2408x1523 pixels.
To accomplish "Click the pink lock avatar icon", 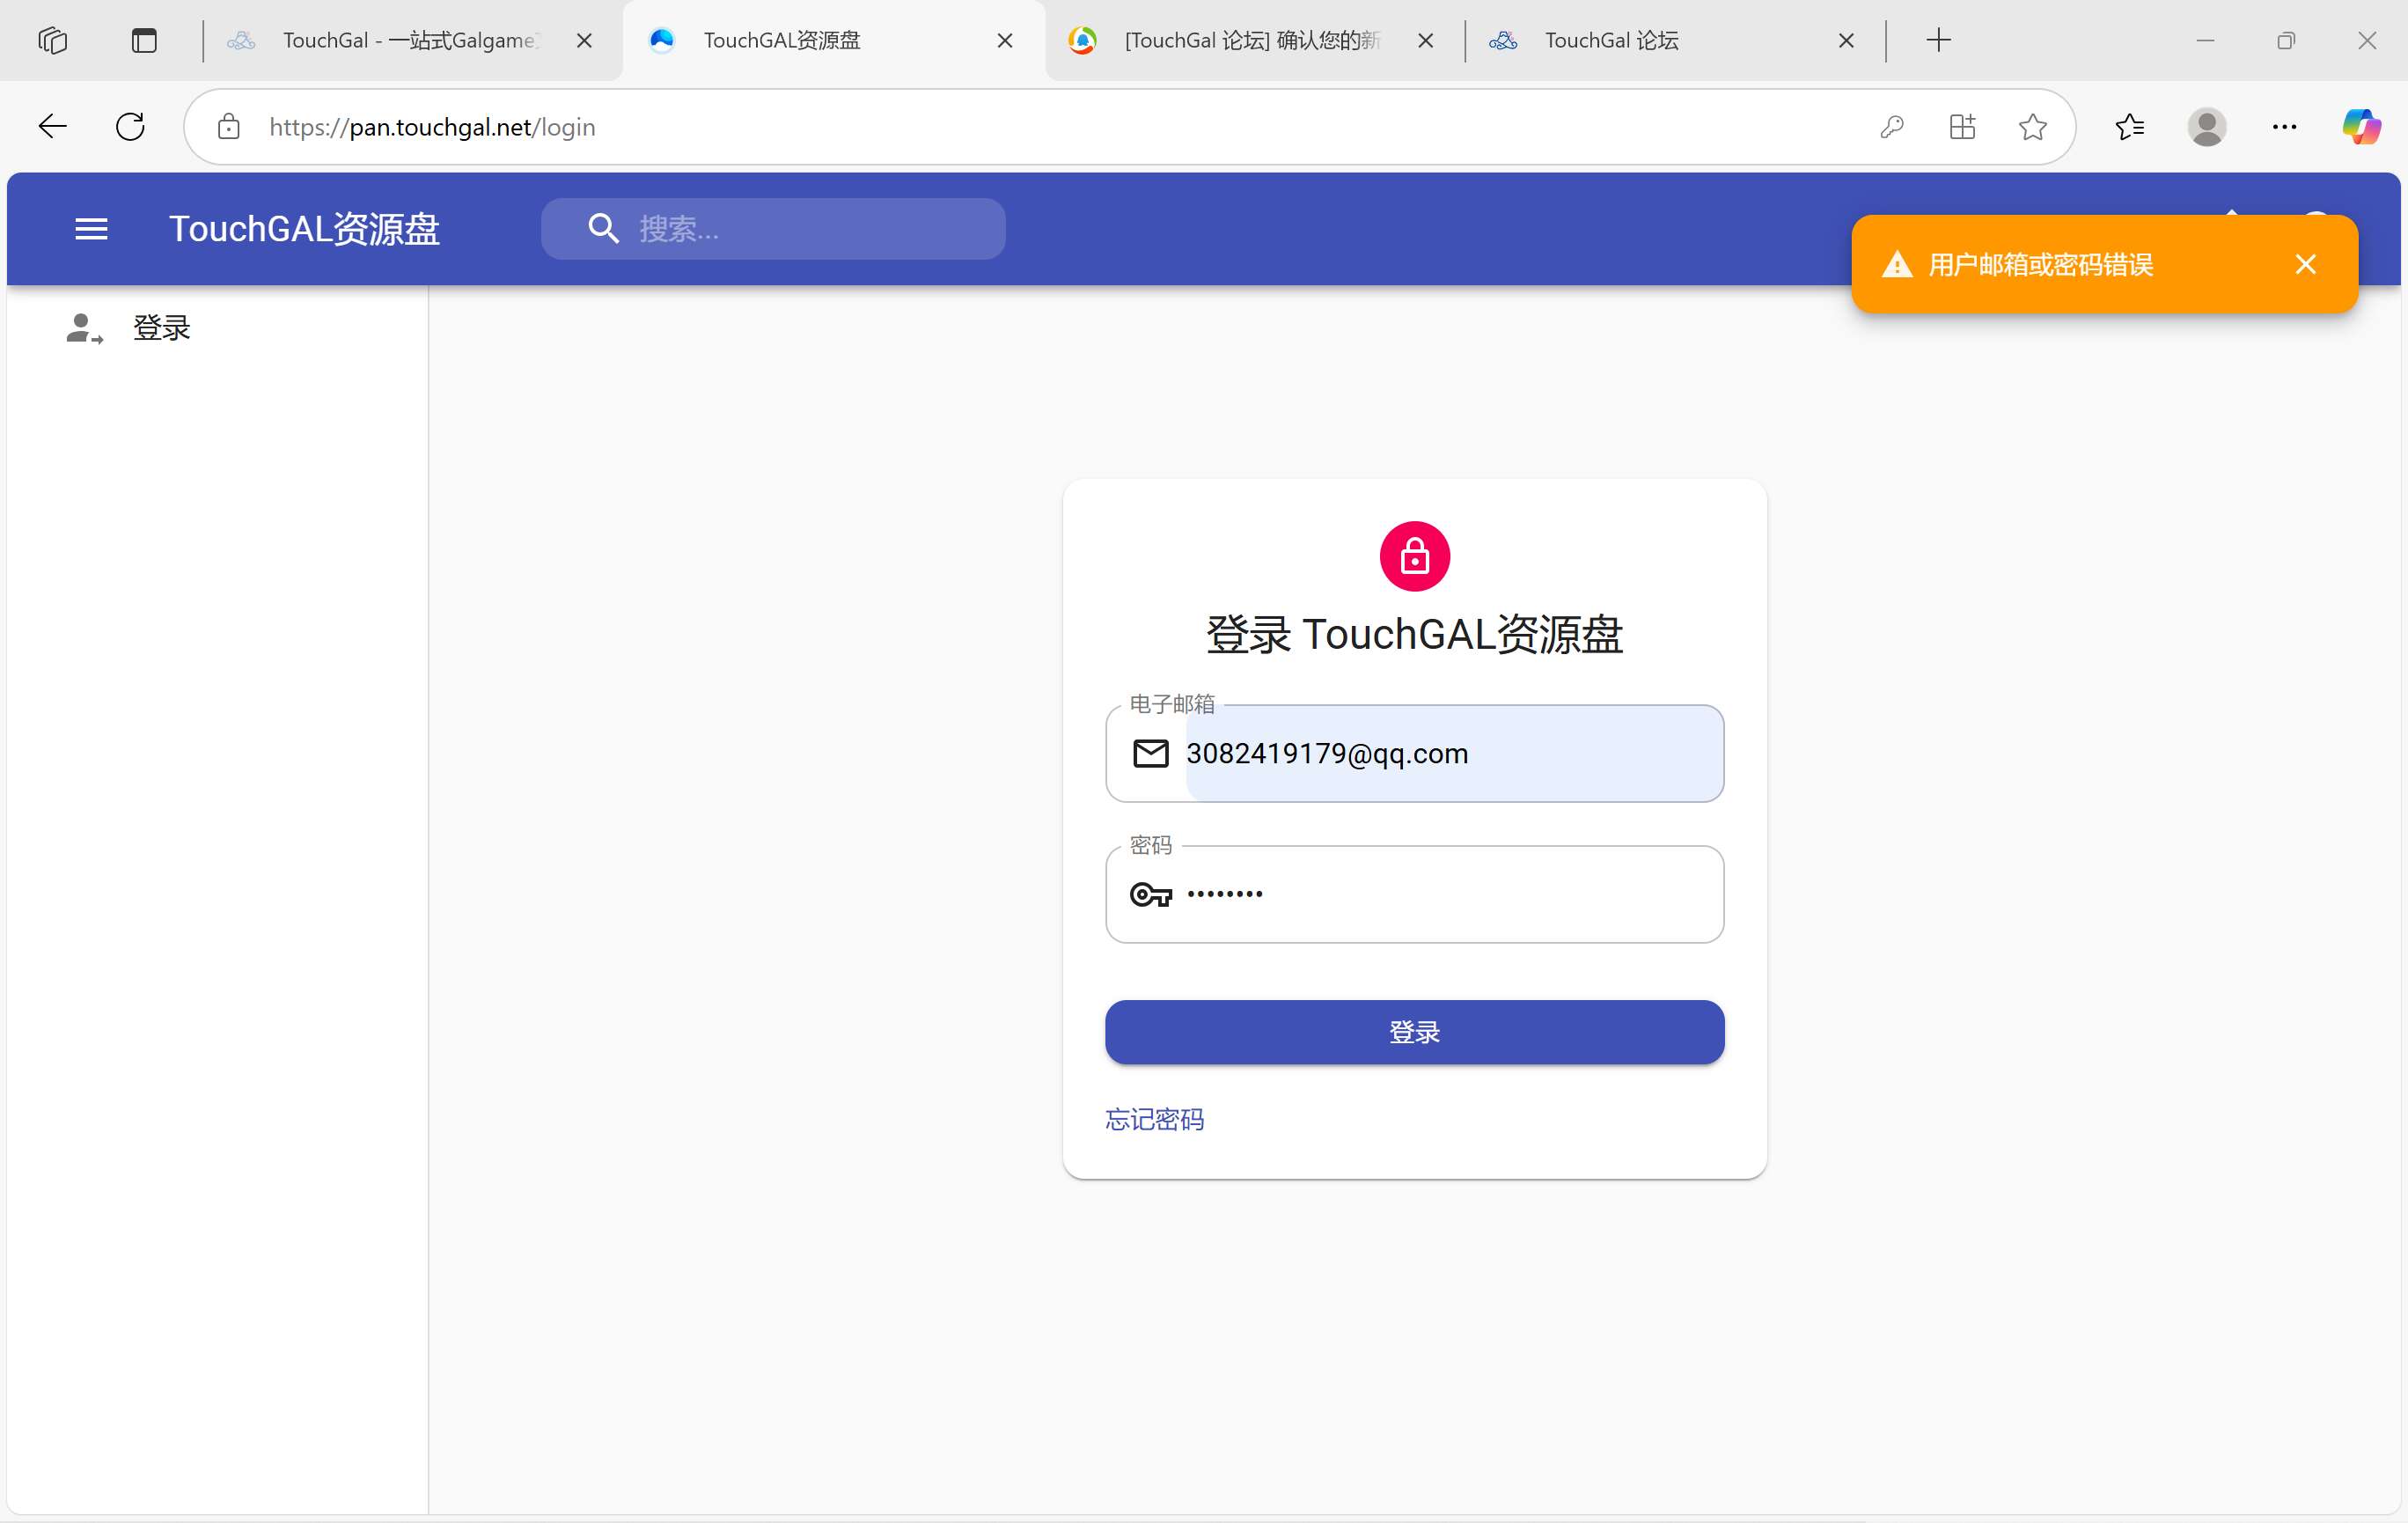I will pyautogui.click(x=1414, y=556).
